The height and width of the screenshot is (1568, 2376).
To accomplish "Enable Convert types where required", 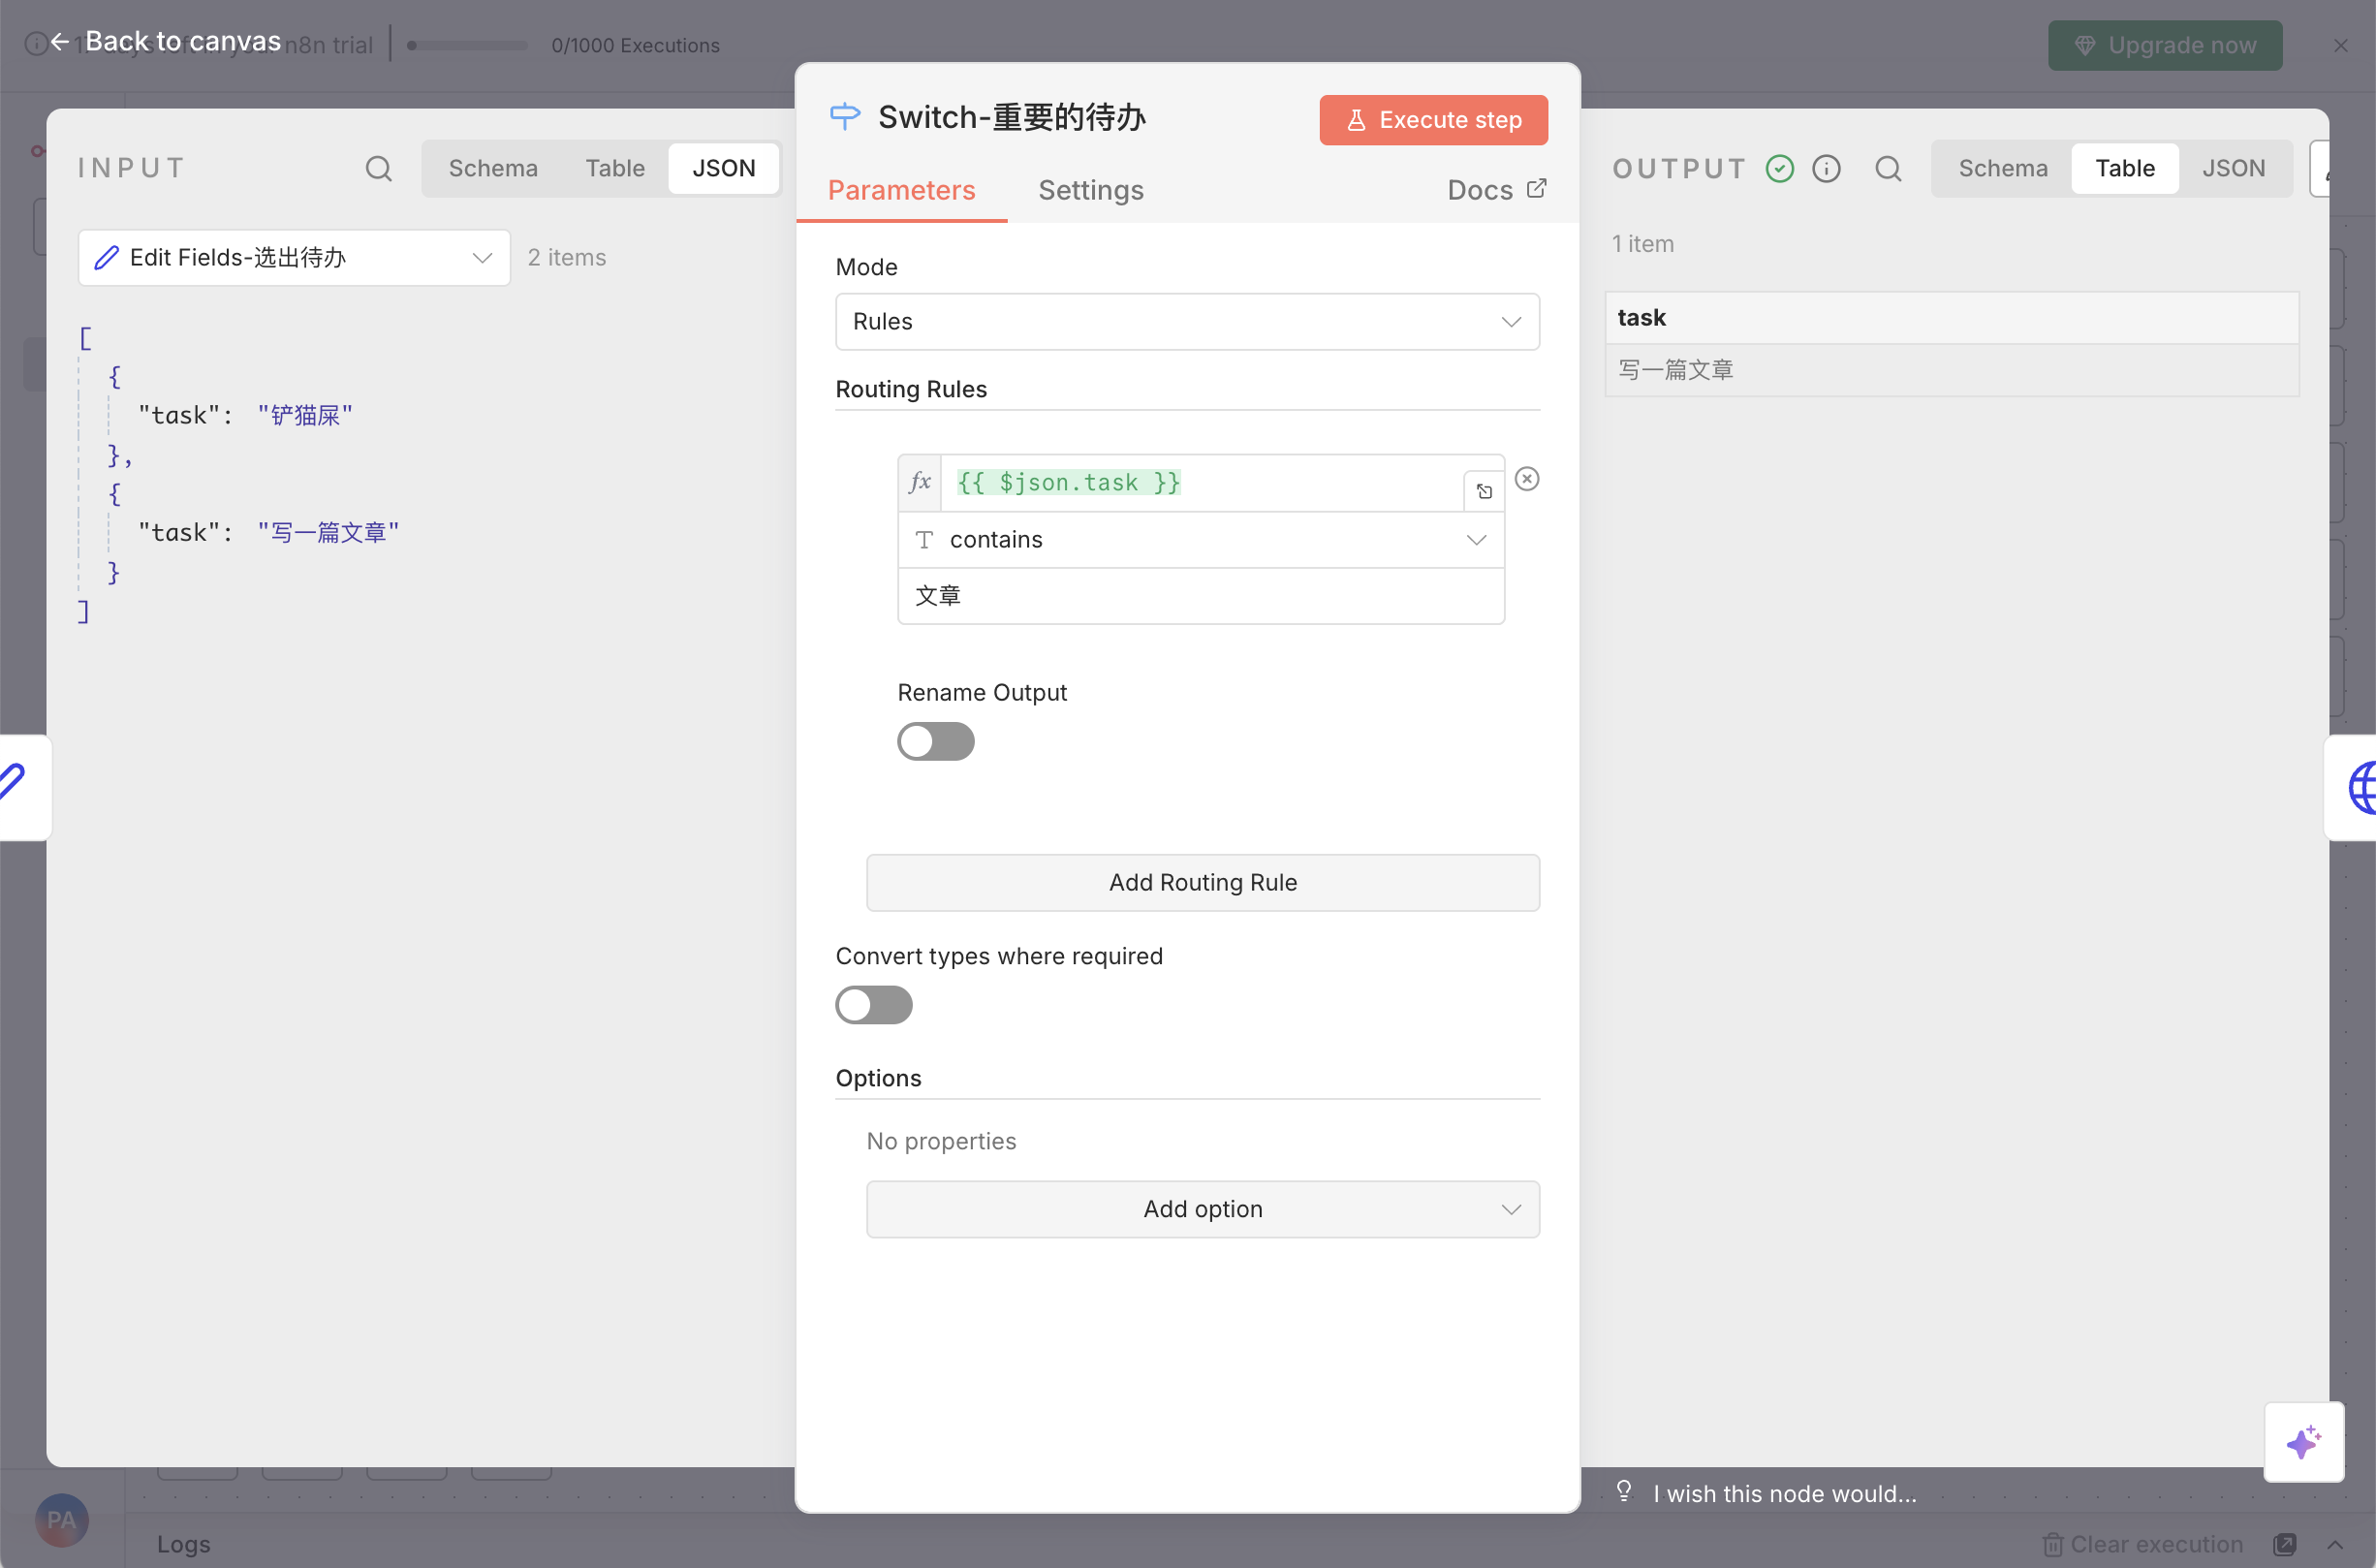I will pos(873,1005).
